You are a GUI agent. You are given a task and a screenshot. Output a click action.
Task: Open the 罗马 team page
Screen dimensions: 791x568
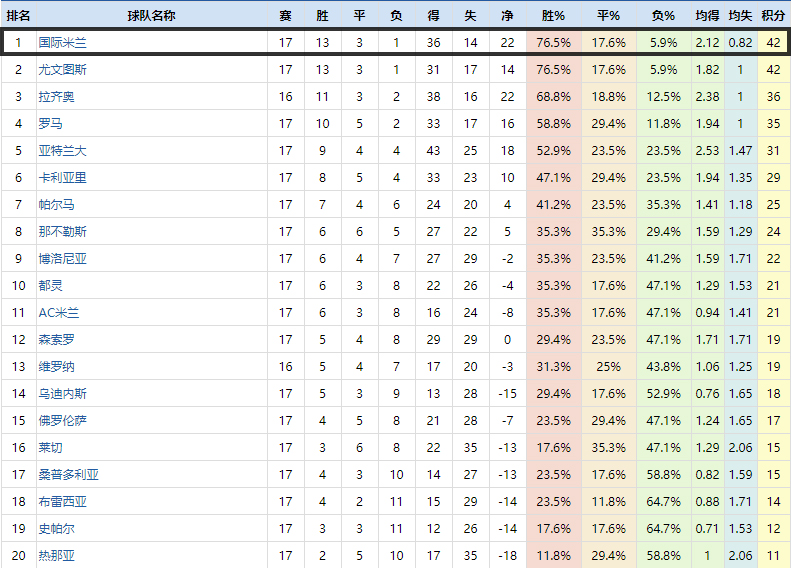click(x=50, y=124)
